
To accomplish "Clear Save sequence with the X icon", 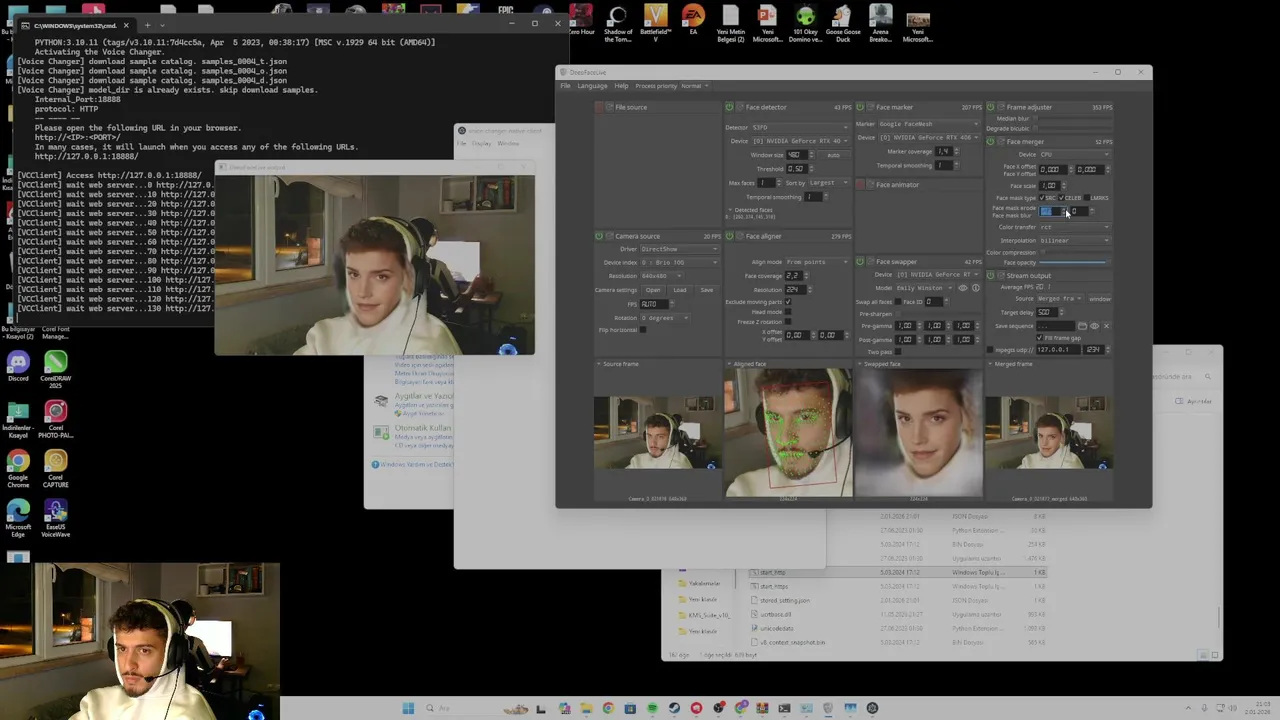I will (1106, 326).
